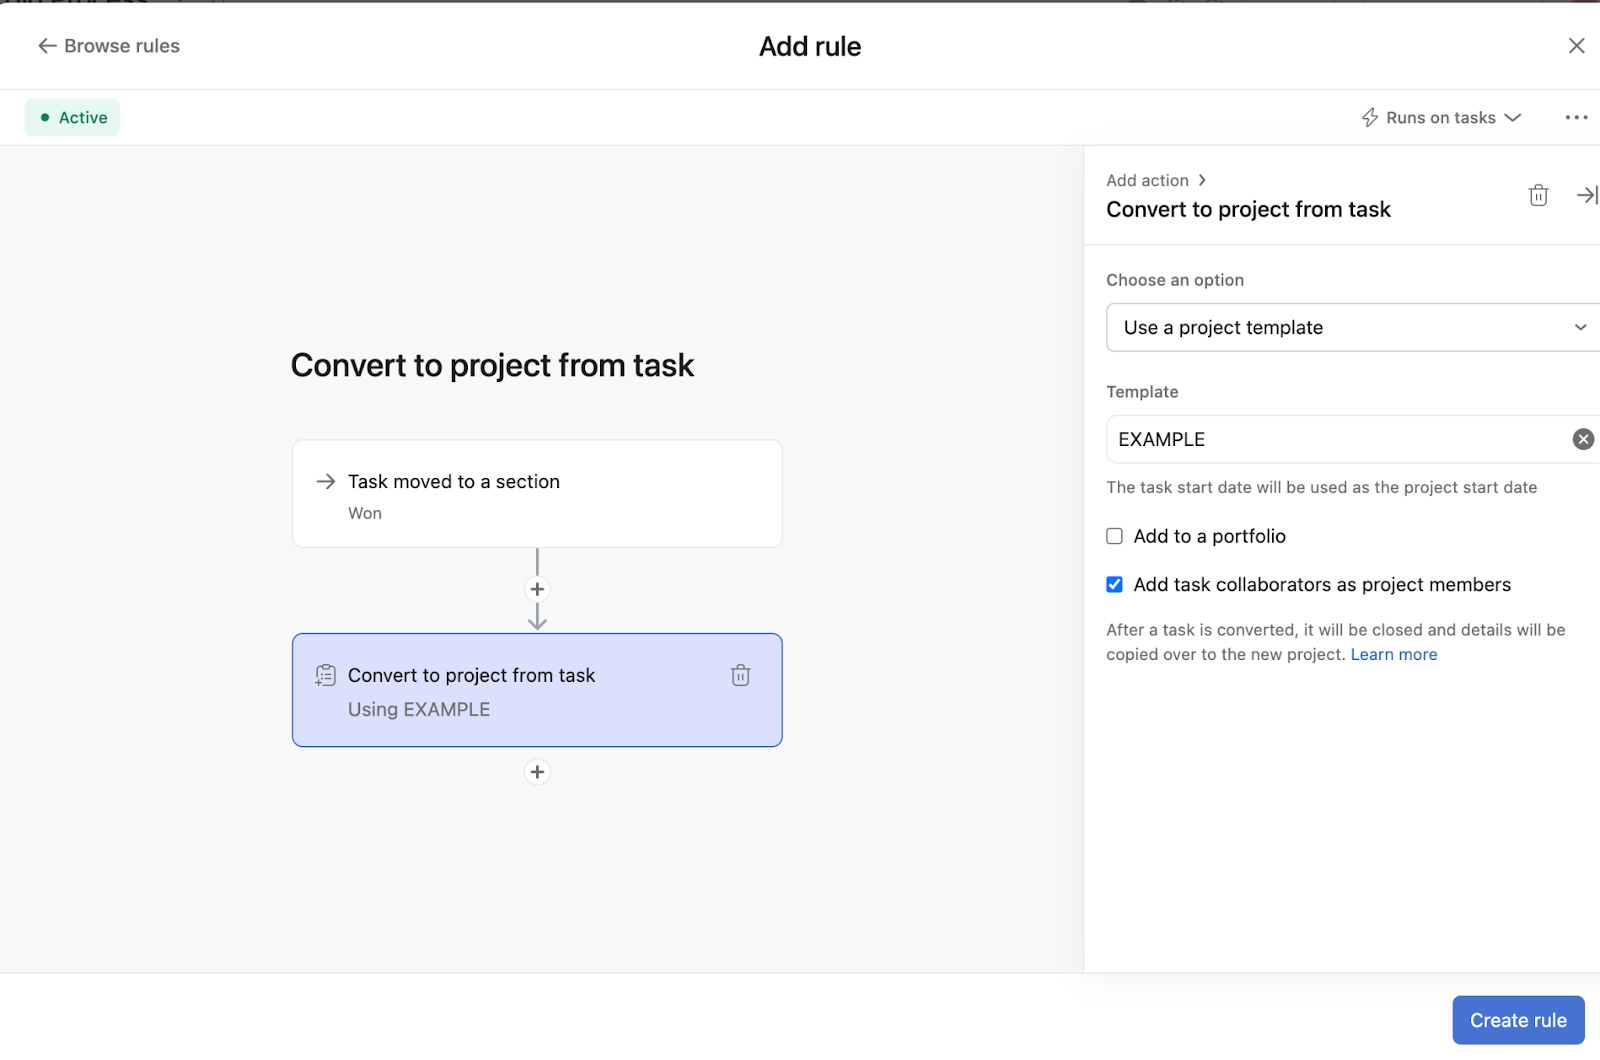The height and width of the screenshot is (1060, 1600).
Task: Click the lightning bolt Runs on tasks icon
Action: pos(1370,118)
